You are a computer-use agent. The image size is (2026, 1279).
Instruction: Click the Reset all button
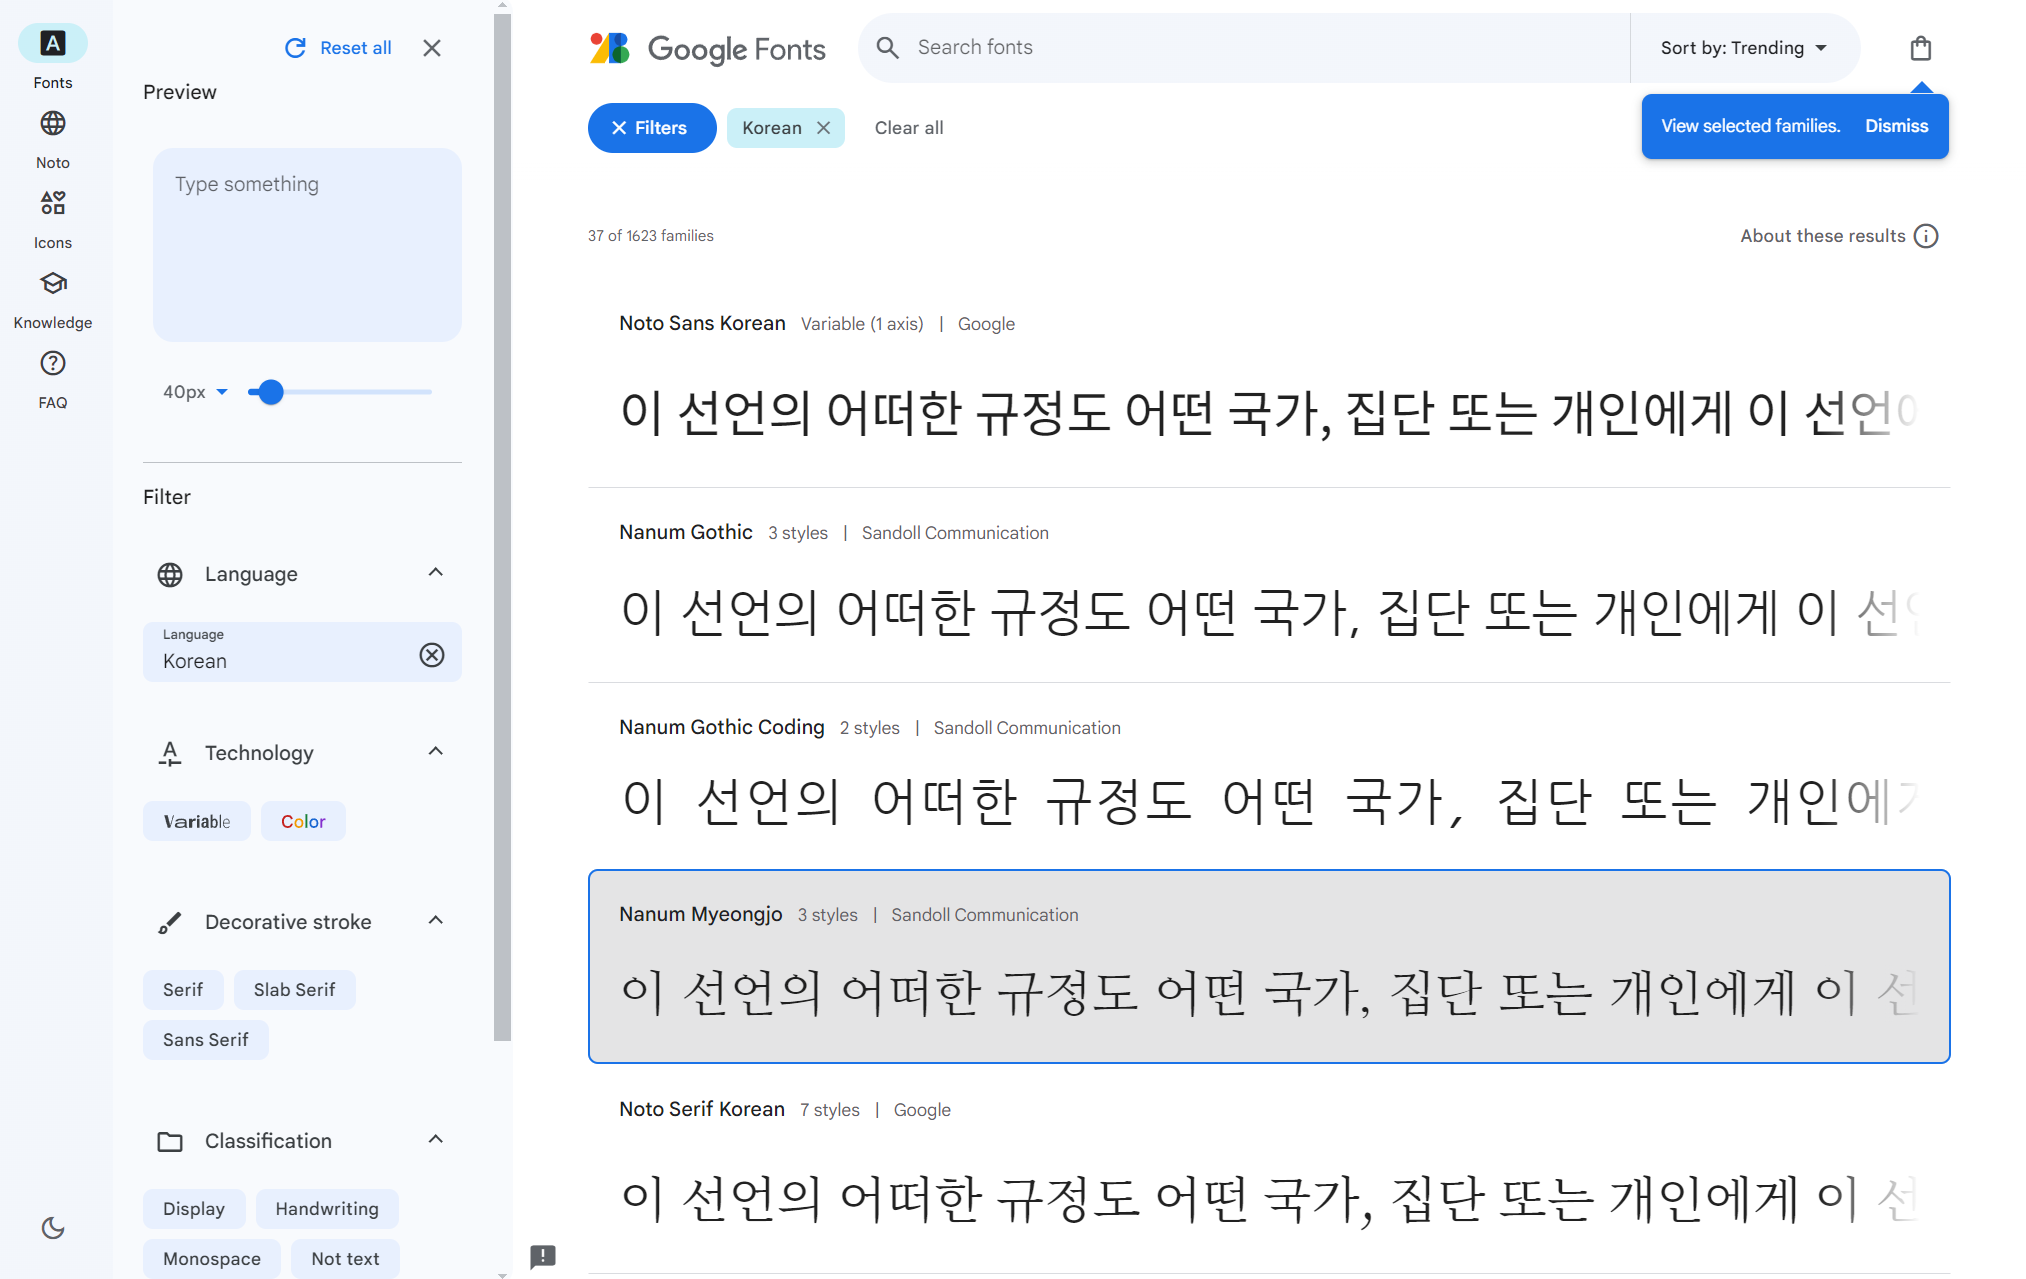338,48
